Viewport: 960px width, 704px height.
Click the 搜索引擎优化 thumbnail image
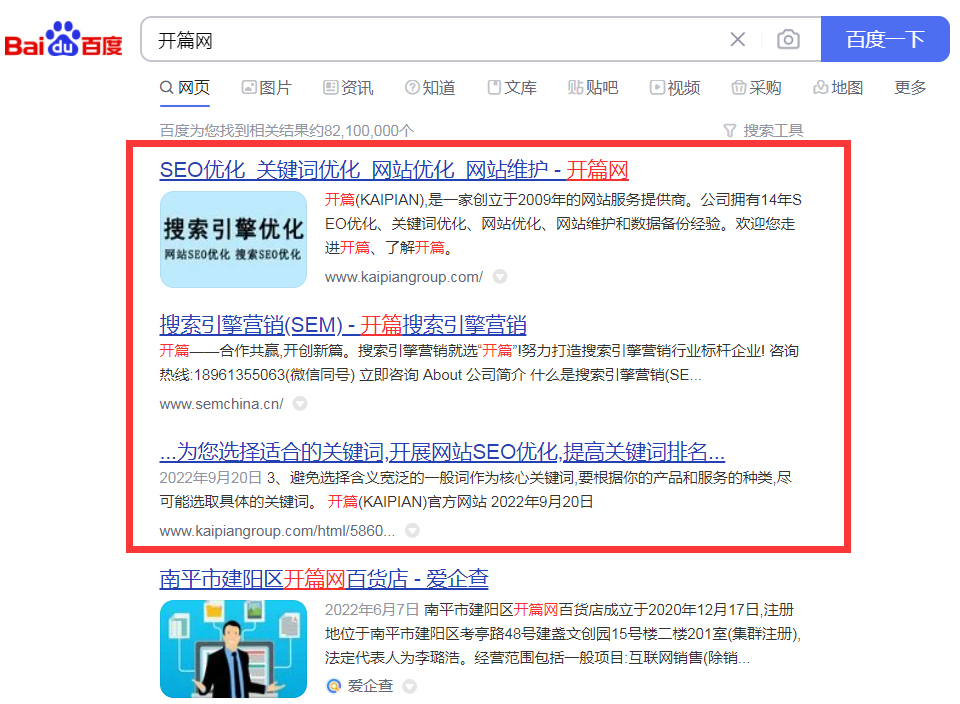233,239
